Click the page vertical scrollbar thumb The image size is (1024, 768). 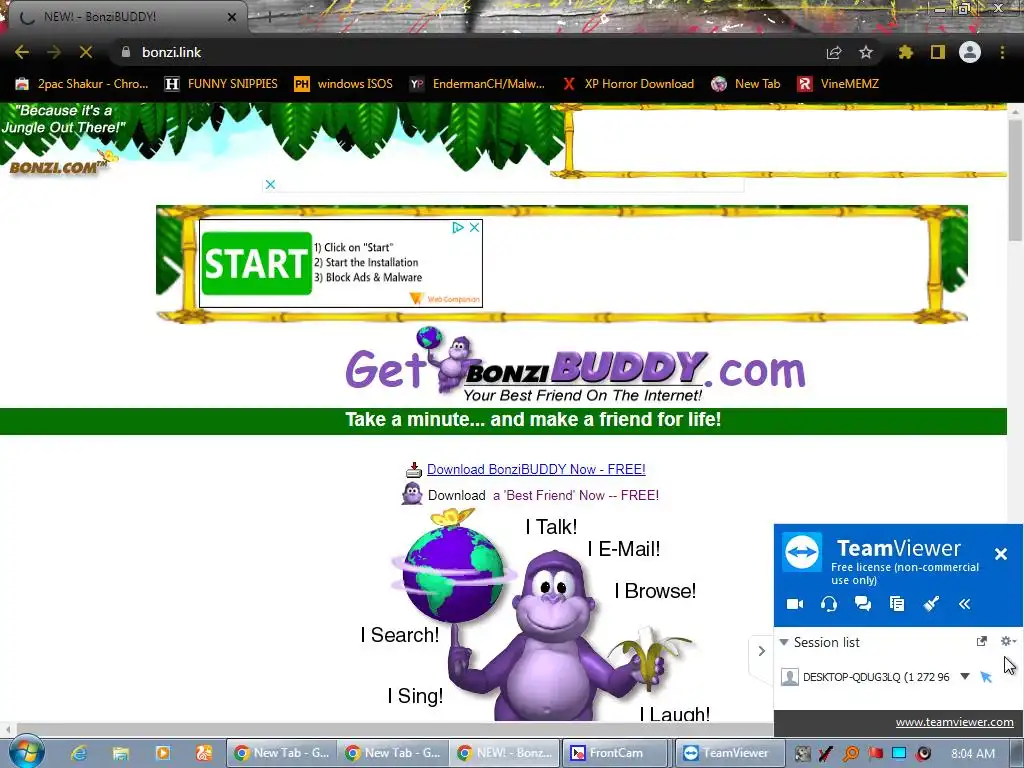click(1015, 180)
